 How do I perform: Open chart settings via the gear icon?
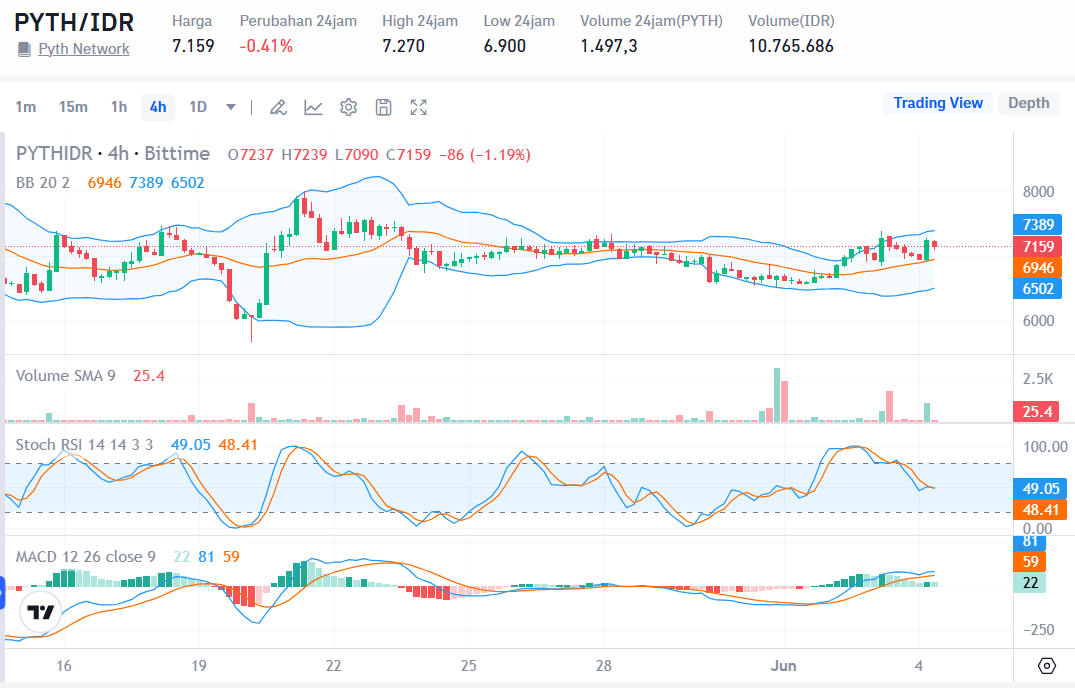(348, 106)
